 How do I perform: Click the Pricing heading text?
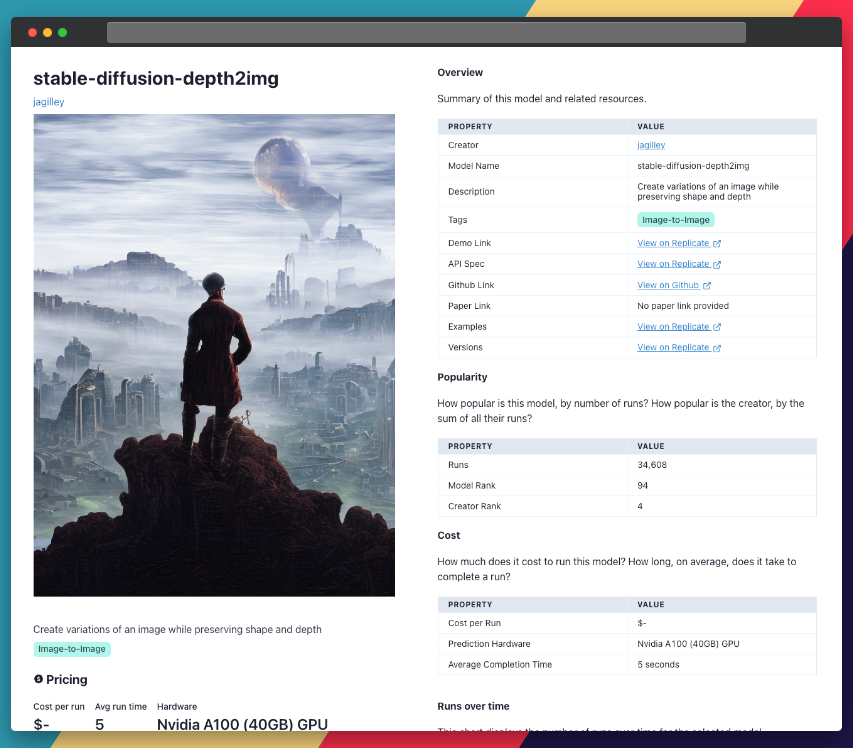click(x=66, y=679)
